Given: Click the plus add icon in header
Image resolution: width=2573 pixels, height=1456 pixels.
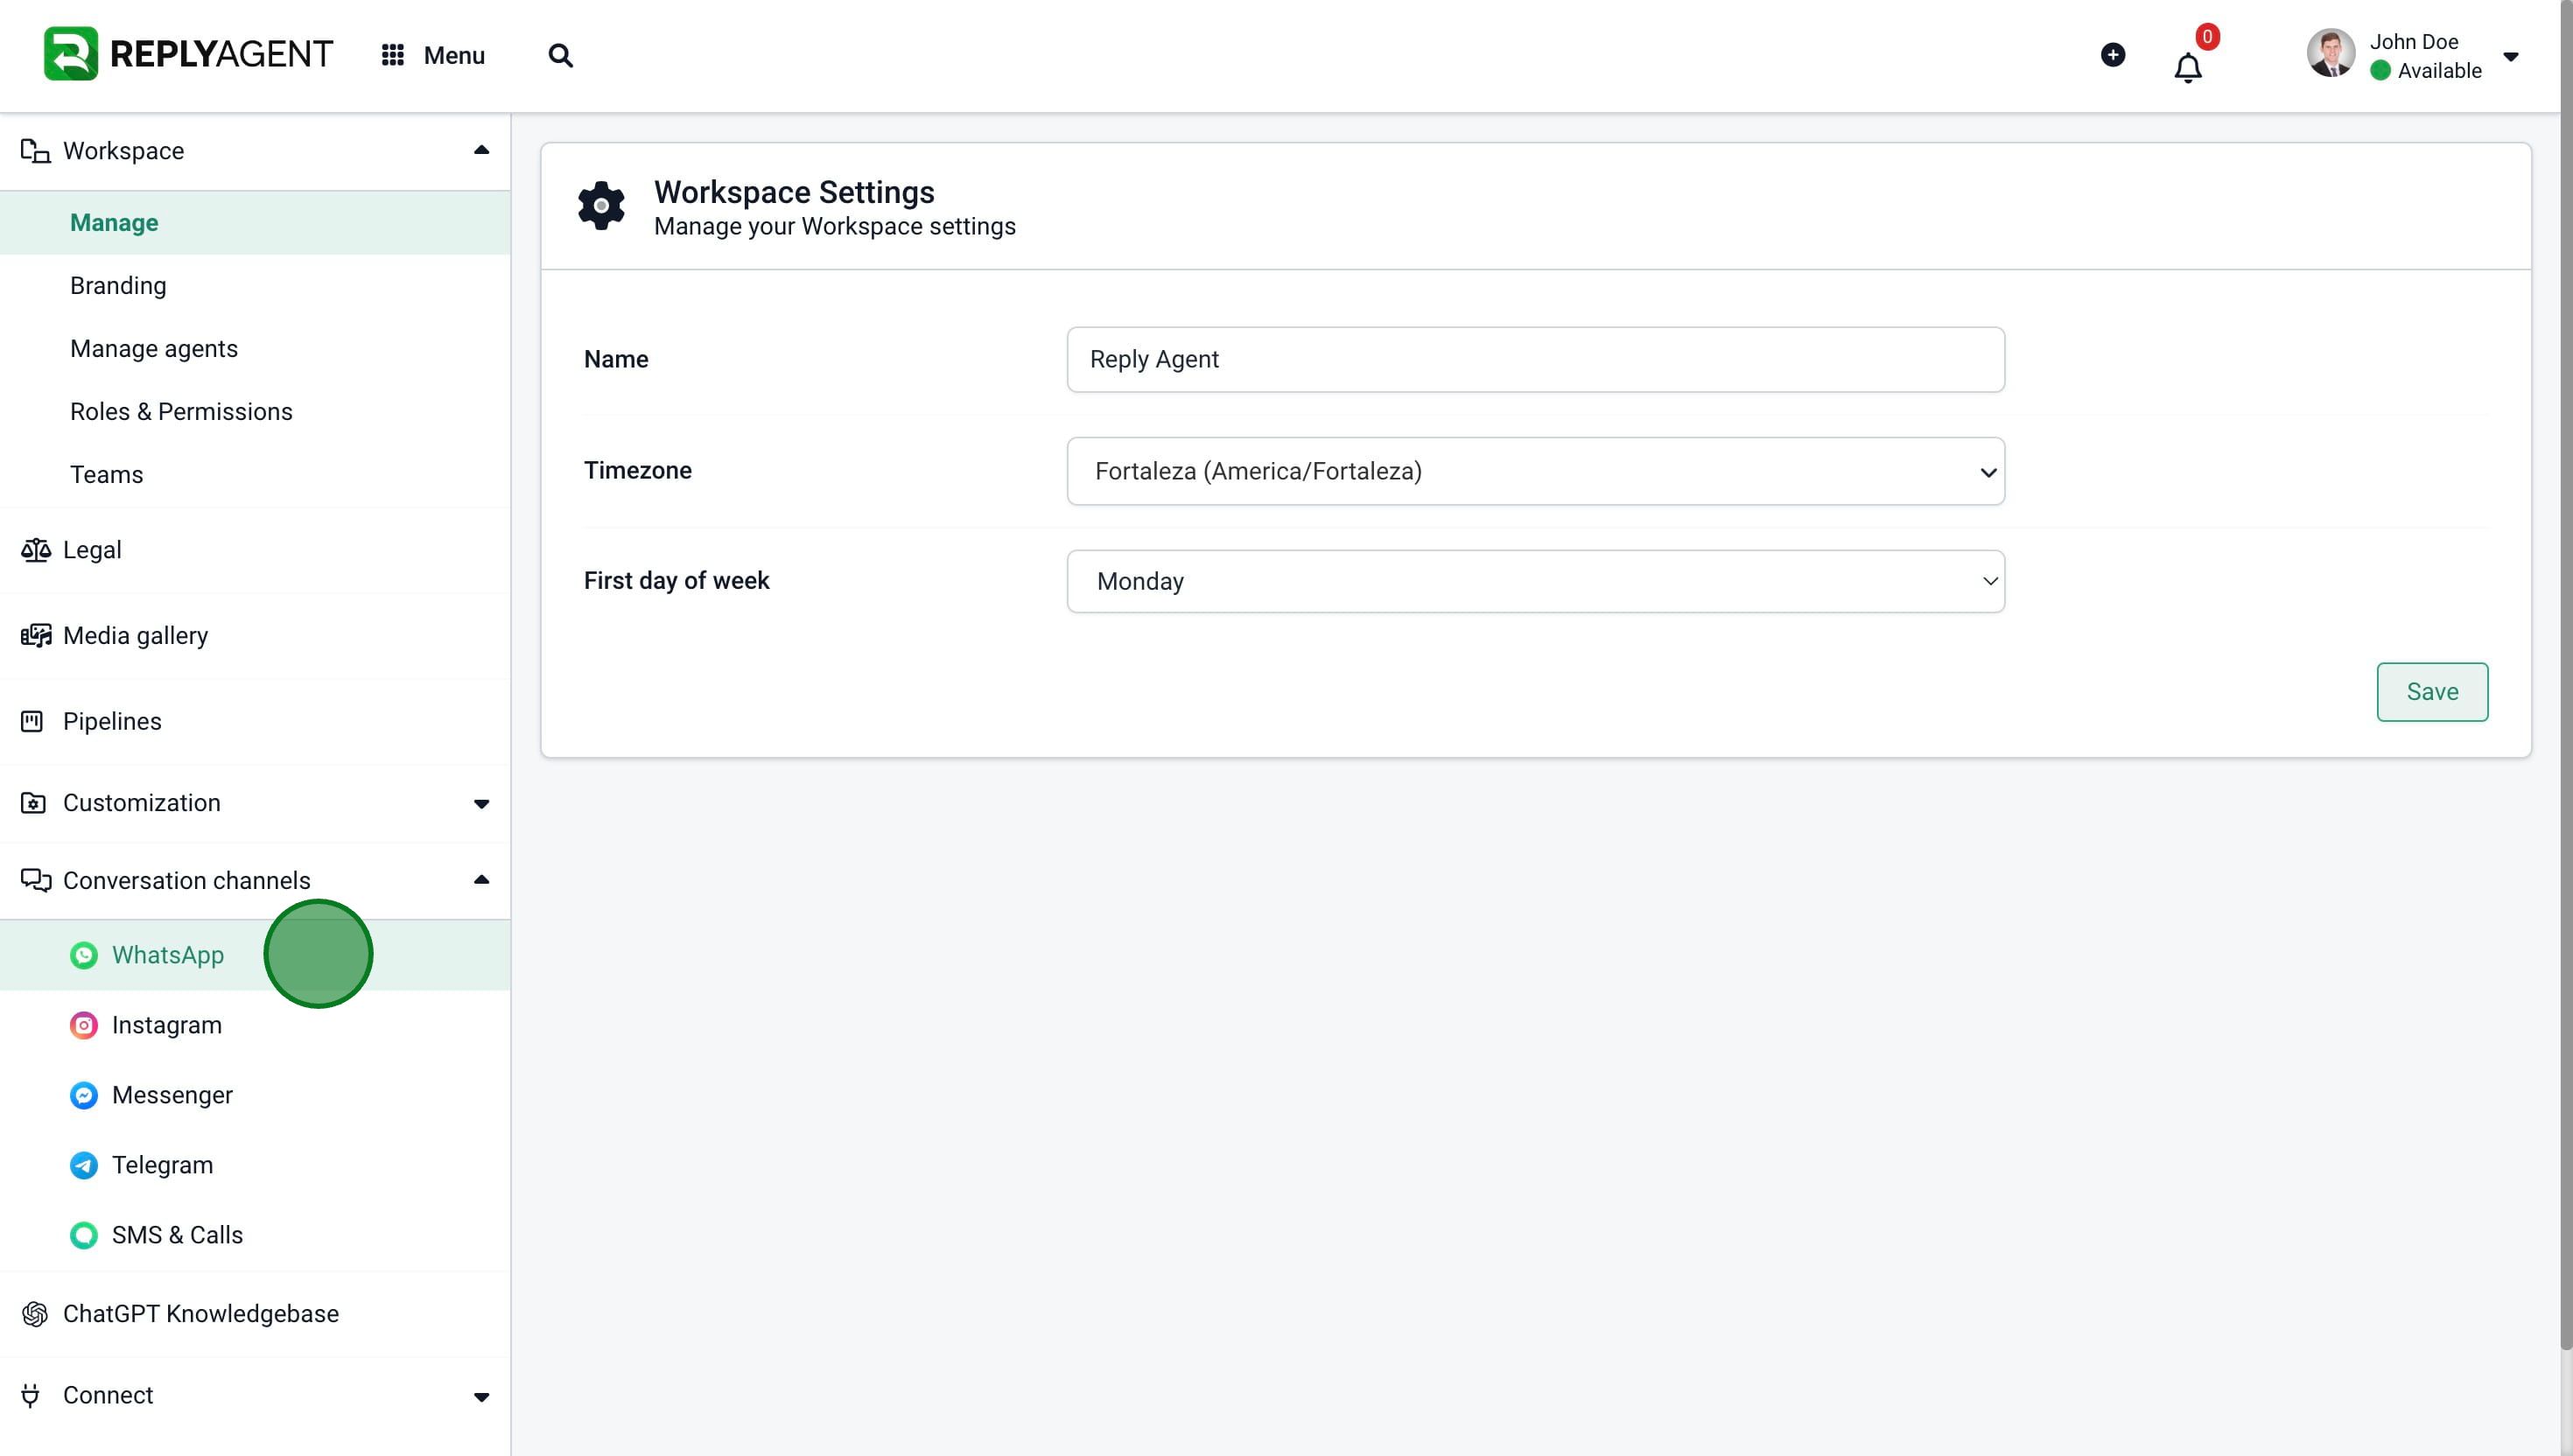Looking at the screenshot, I should [2113, 55].
